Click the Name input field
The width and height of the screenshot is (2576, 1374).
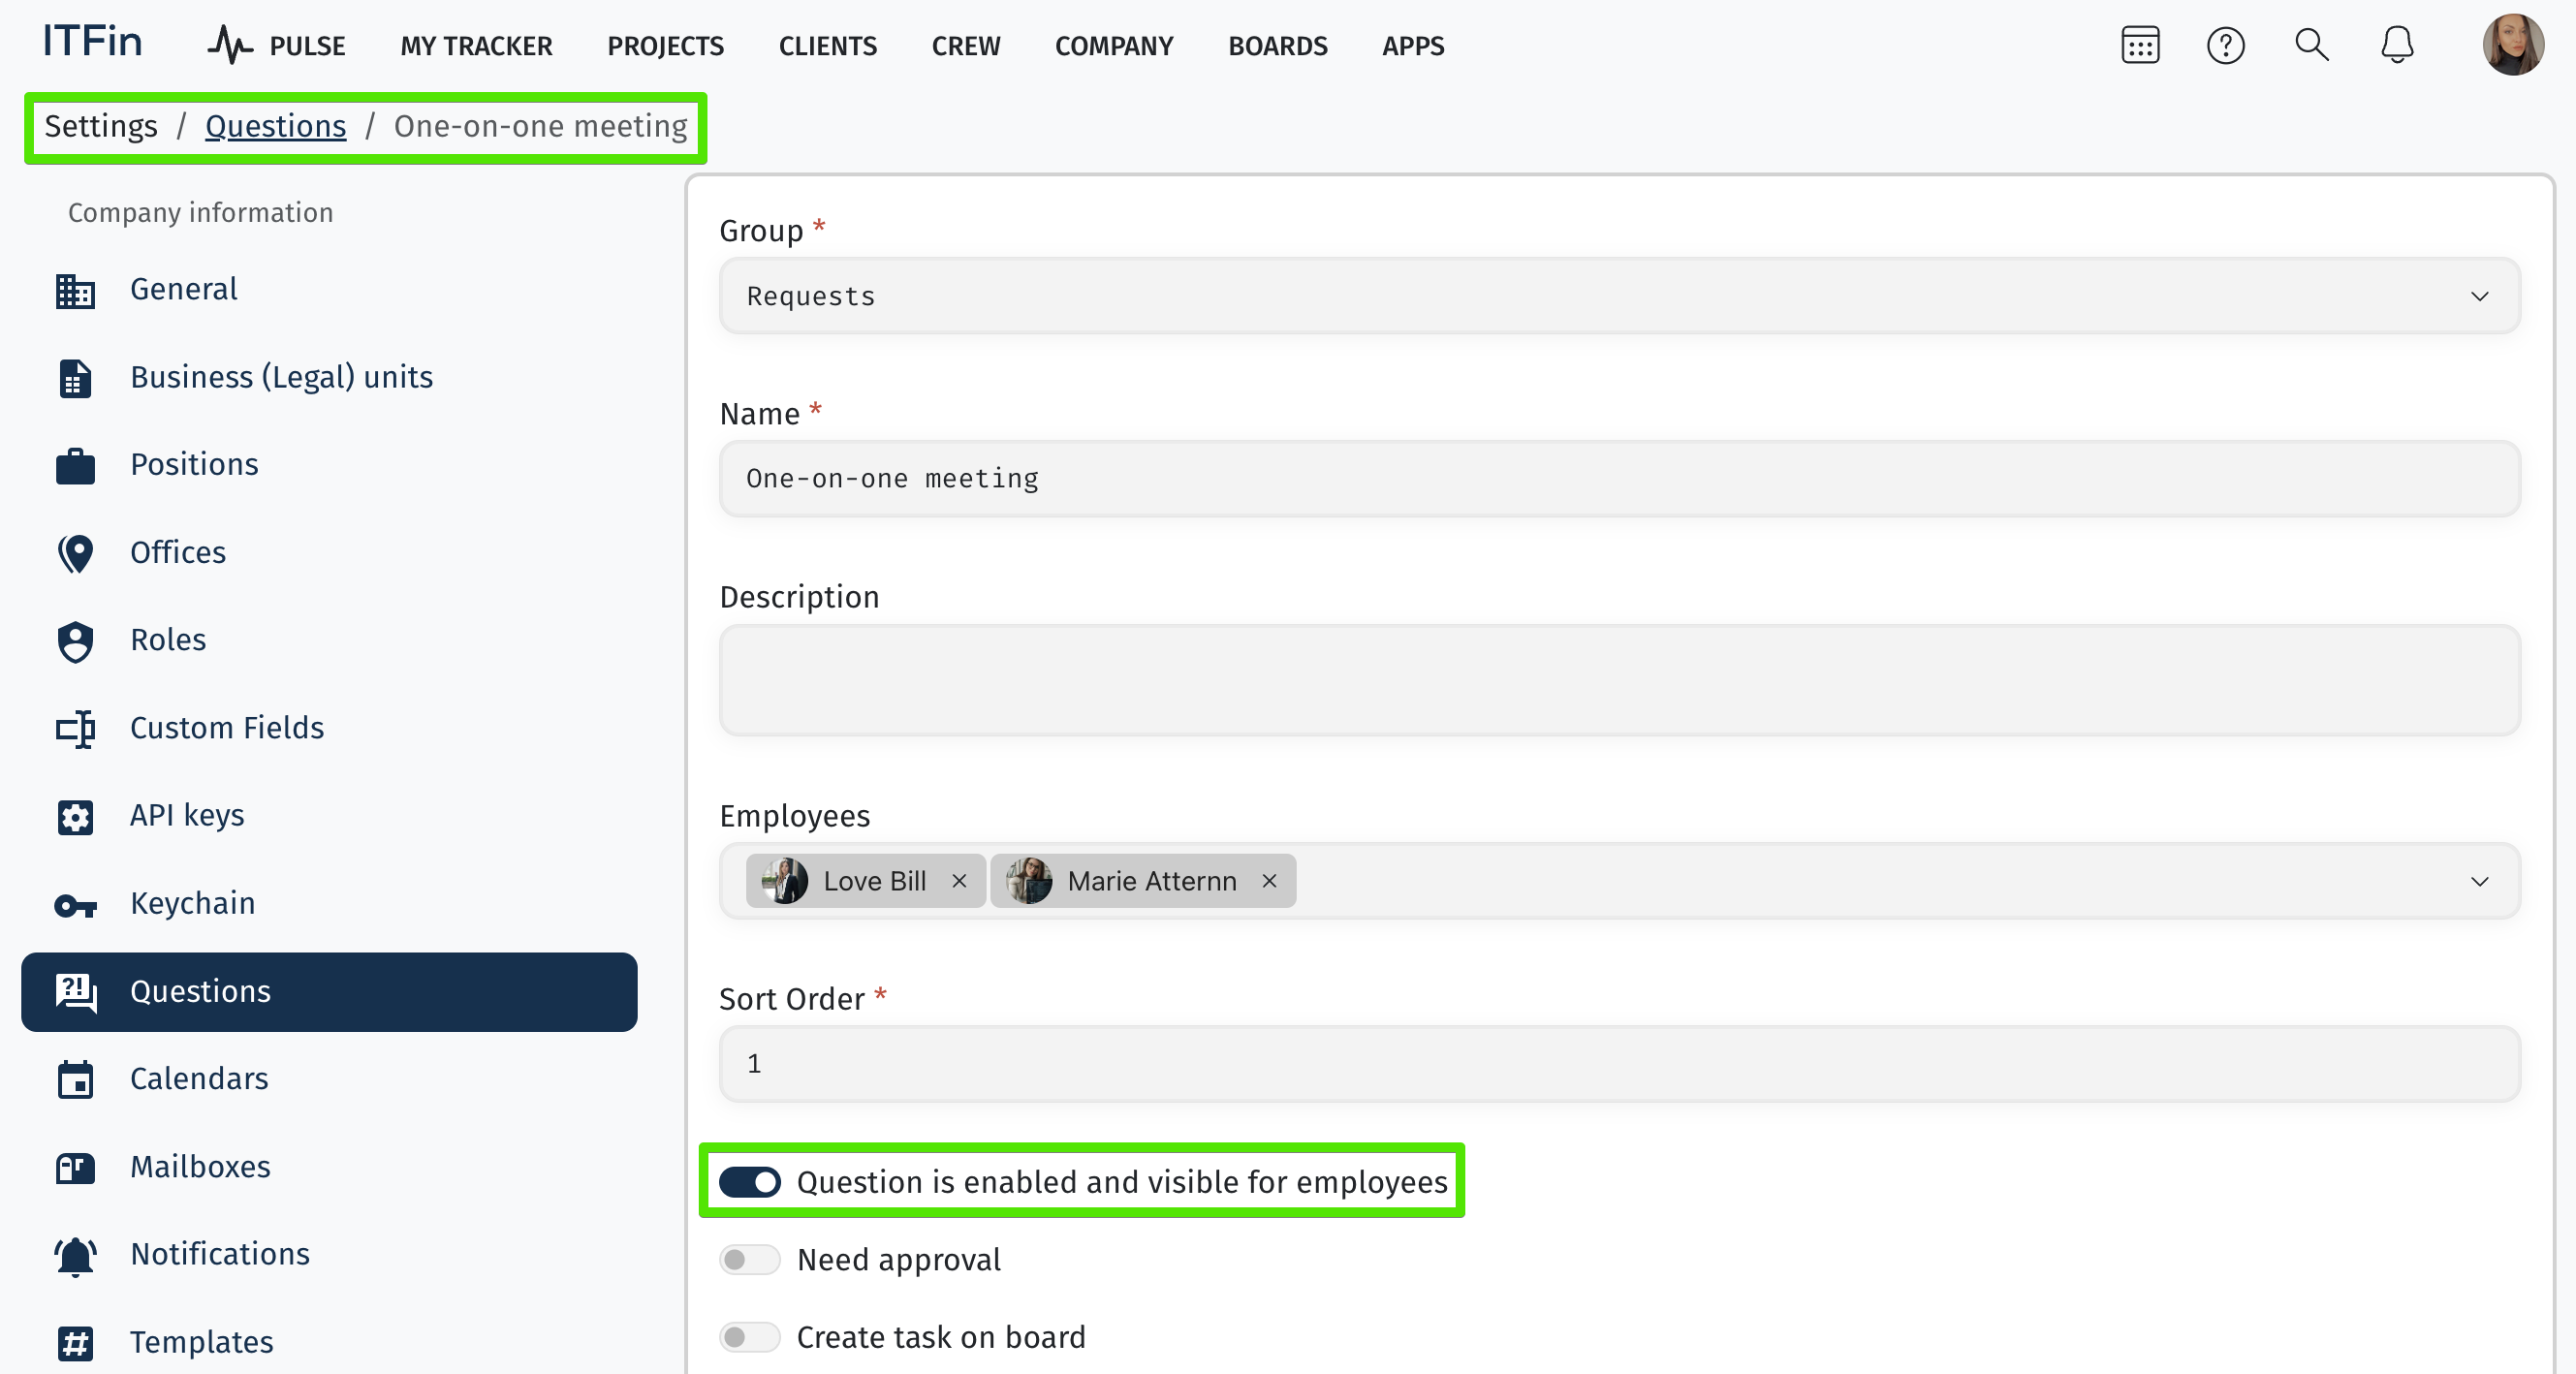(1619, 479)
